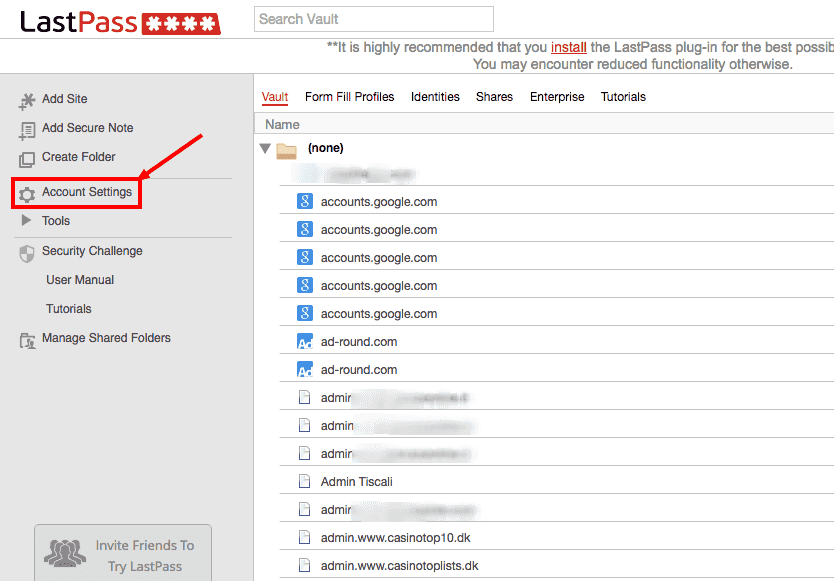Click the LastPass logo

tap(120, 22)
